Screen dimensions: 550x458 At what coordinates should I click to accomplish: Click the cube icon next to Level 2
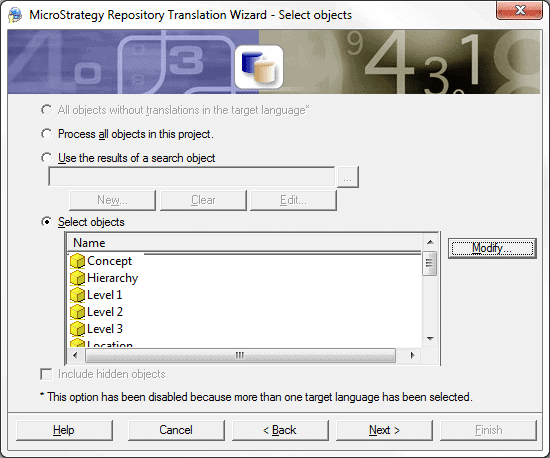(x=77, y=312)
